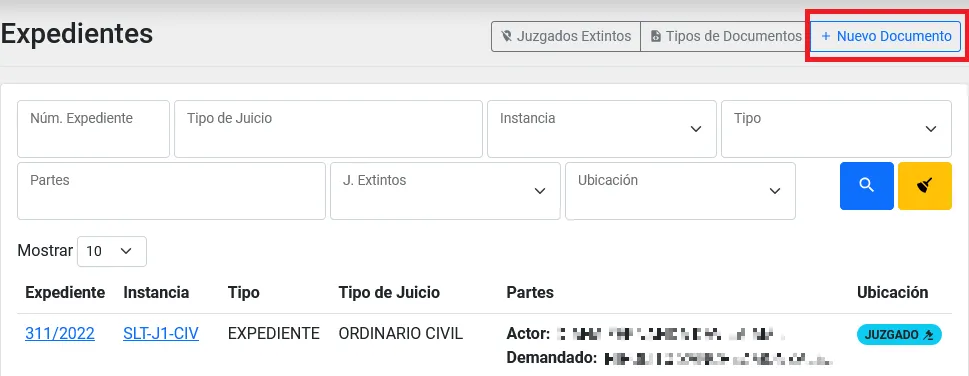Click the Partes column header
969x376 pixels.
pos(530,293)
